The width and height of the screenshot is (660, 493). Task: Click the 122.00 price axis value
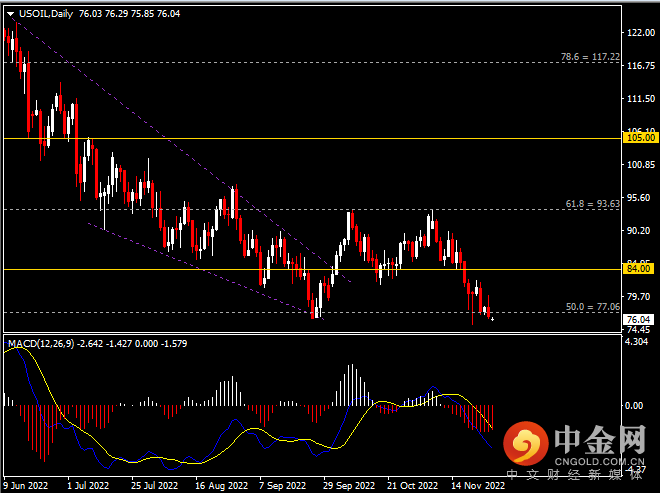(x=637, y=33)
